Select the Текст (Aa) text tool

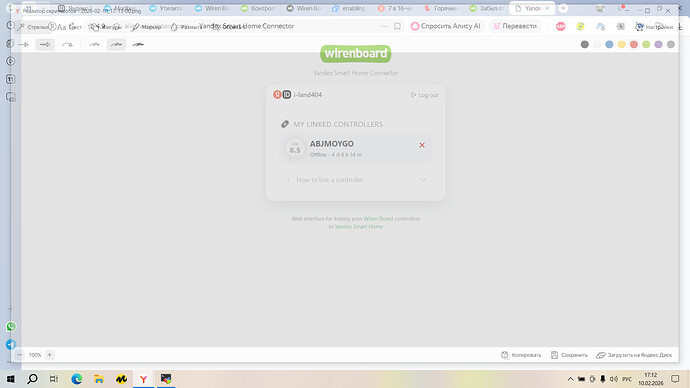tap(70, 27)
